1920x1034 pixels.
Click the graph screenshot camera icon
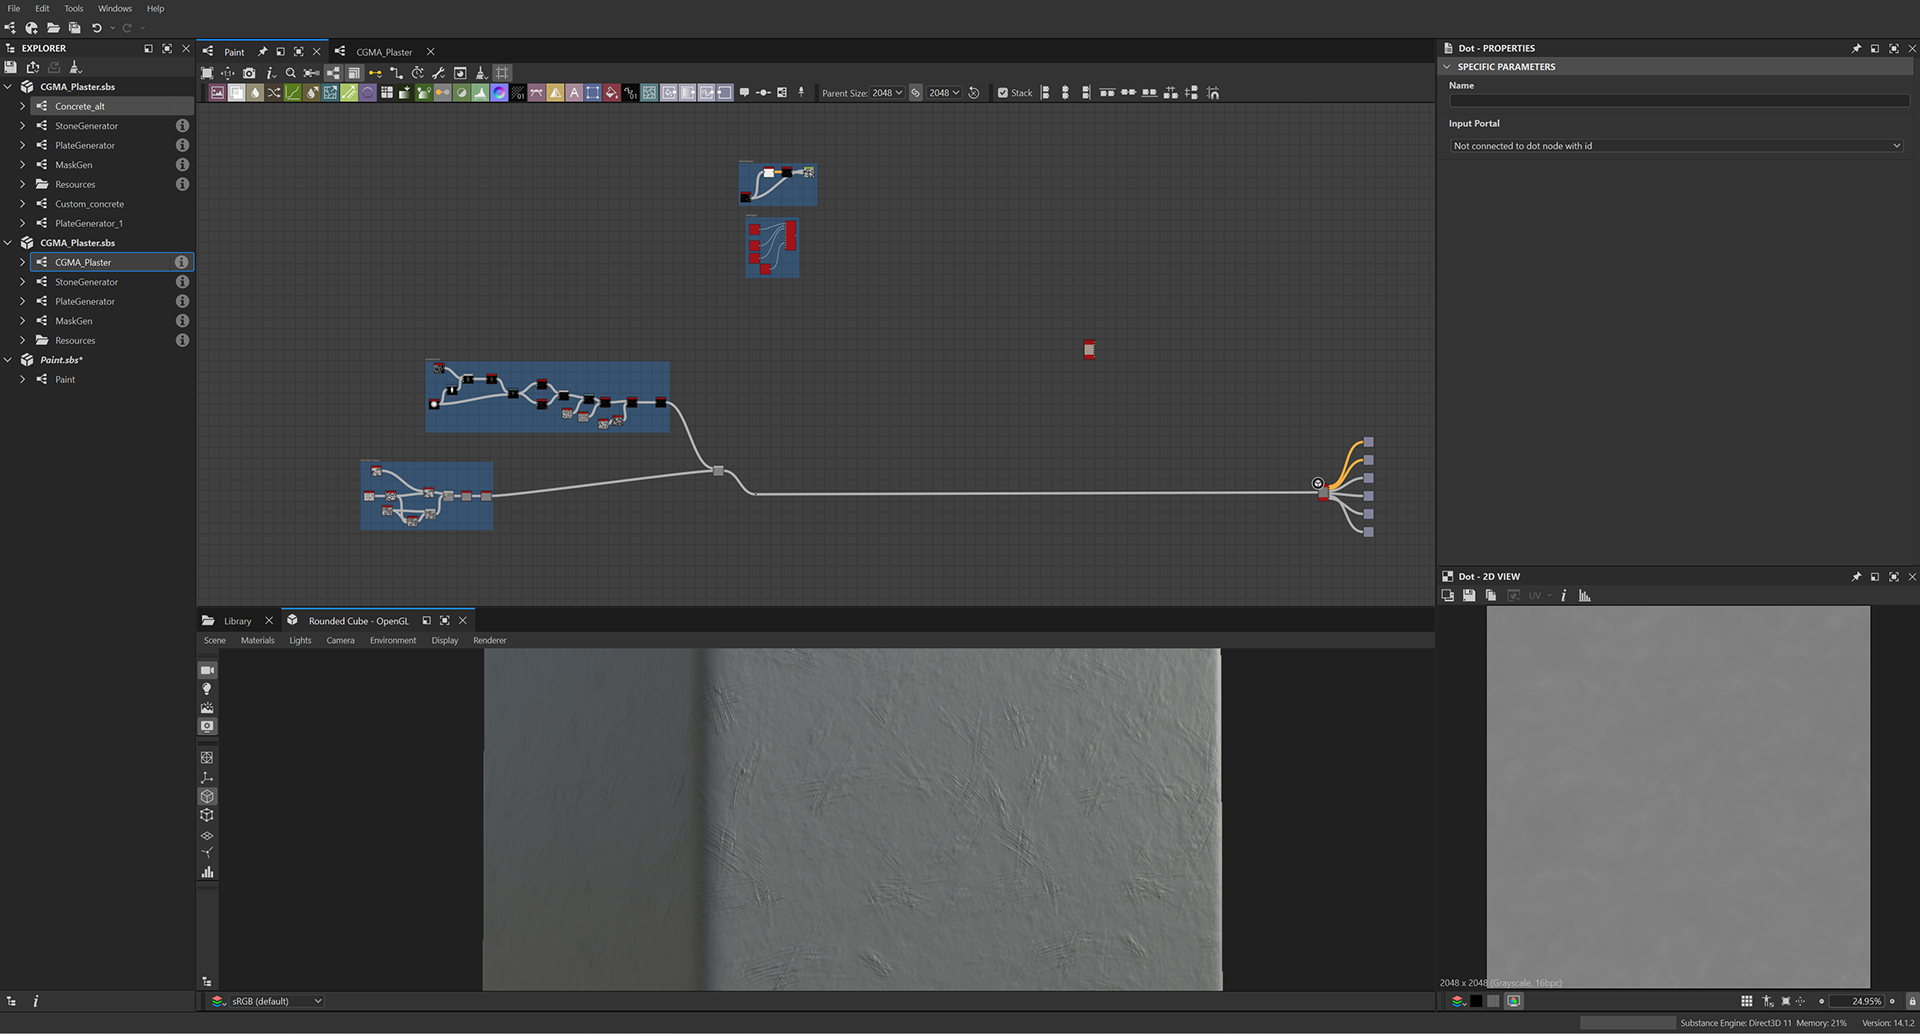pos(249,73)
